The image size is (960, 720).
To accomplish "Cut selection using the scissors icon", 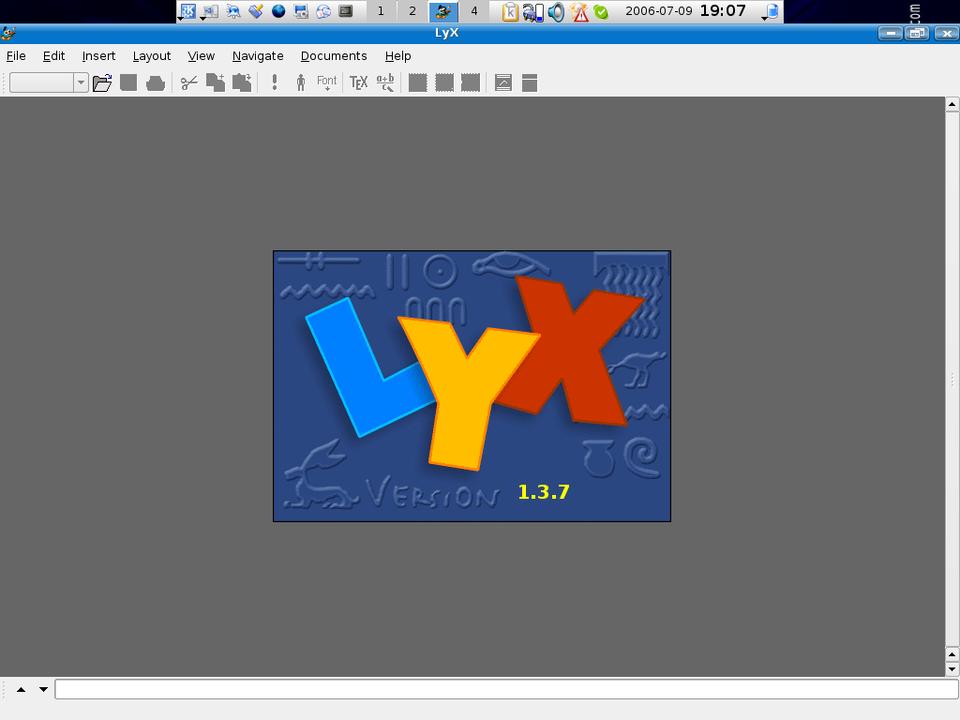I will (x=188, y=83).
